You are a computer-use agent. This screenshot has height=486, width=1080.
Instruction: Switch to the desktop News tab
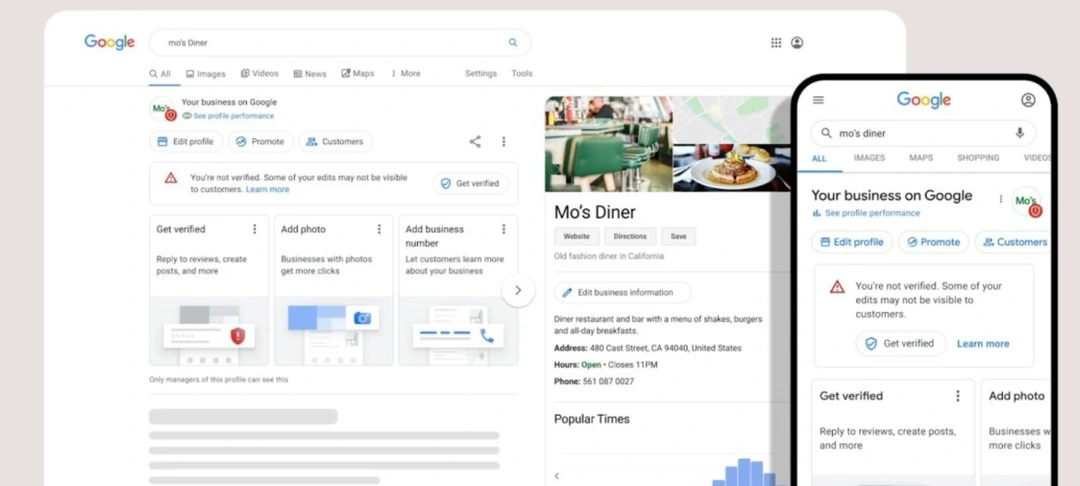[310, 74]
